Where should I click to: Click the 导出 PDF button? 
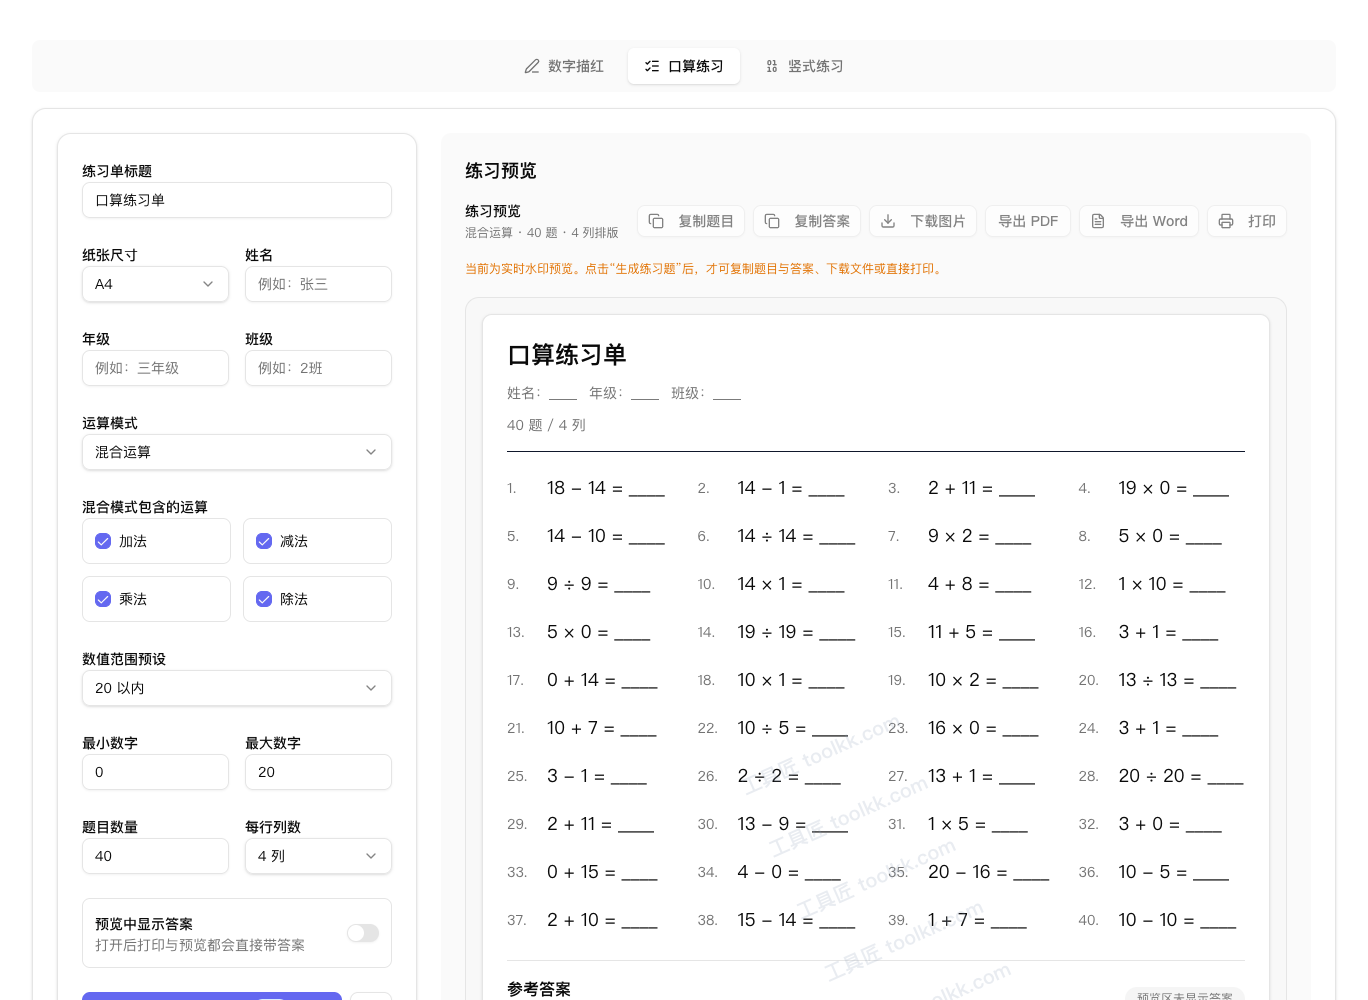1028,221
